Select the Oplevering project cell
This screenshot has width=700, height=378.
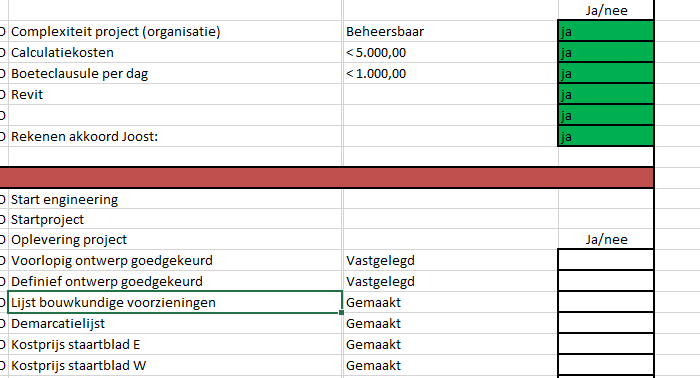[x=175, y=240]
